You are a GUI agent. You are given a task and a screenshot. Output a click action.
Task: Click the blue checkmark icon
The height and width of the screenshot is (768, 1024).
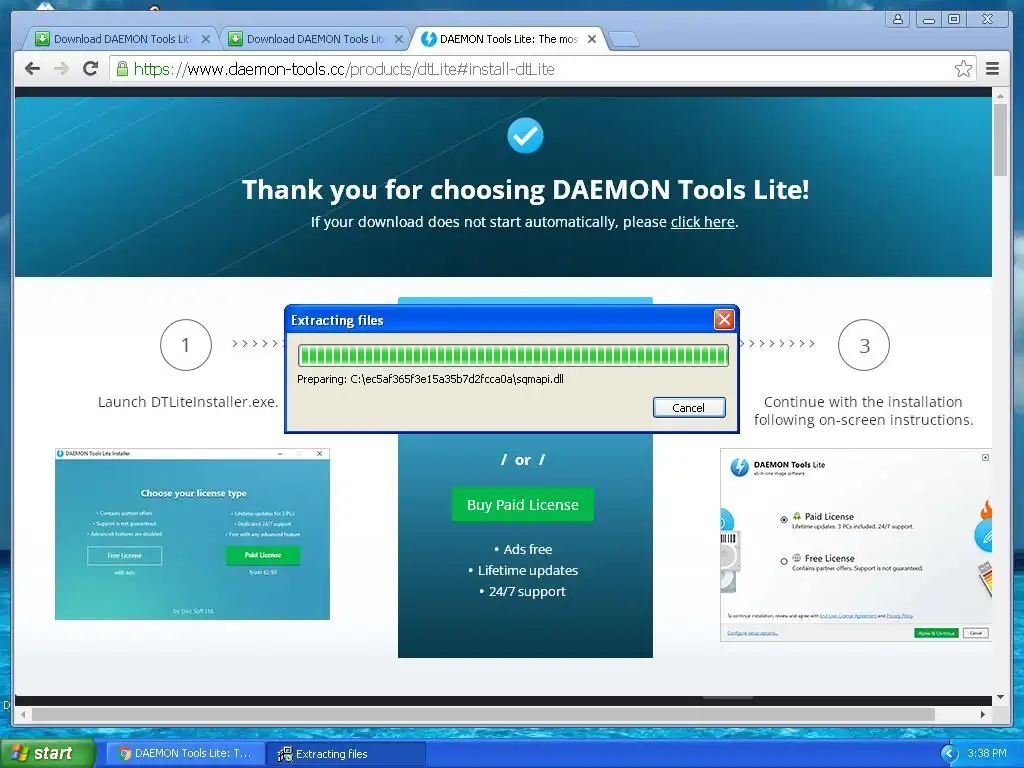tap(525, 135)
